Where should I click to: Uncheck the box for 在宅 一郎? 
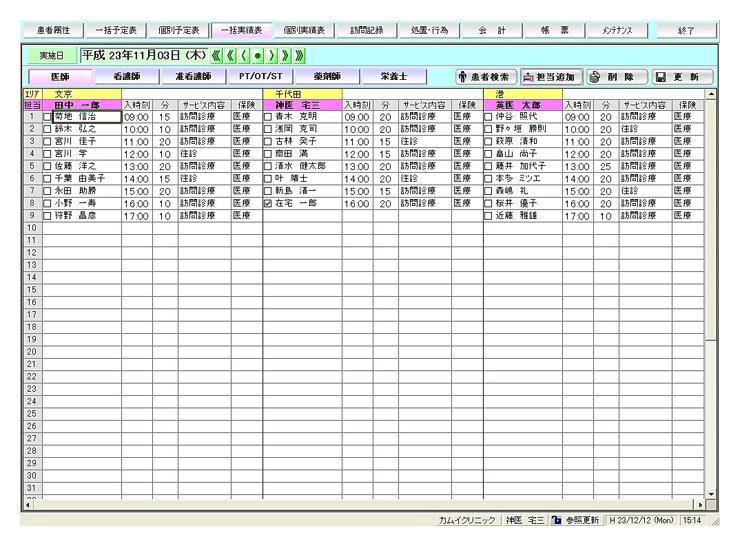268,203
